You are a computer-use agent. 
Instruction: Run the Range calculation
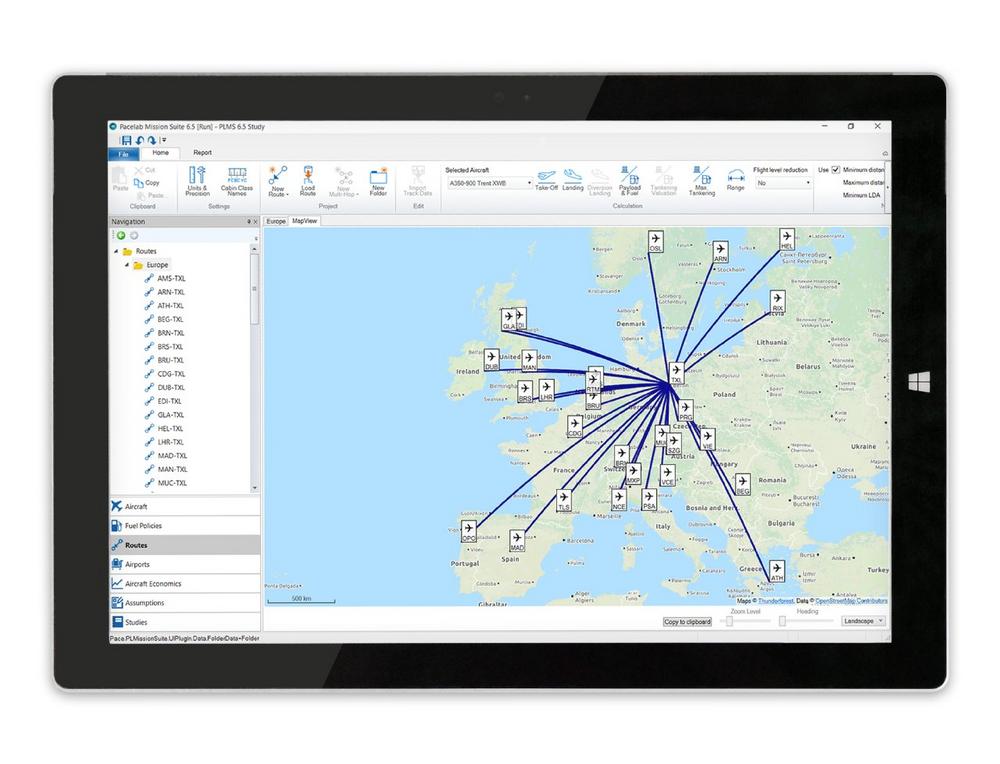click(735, 180)
